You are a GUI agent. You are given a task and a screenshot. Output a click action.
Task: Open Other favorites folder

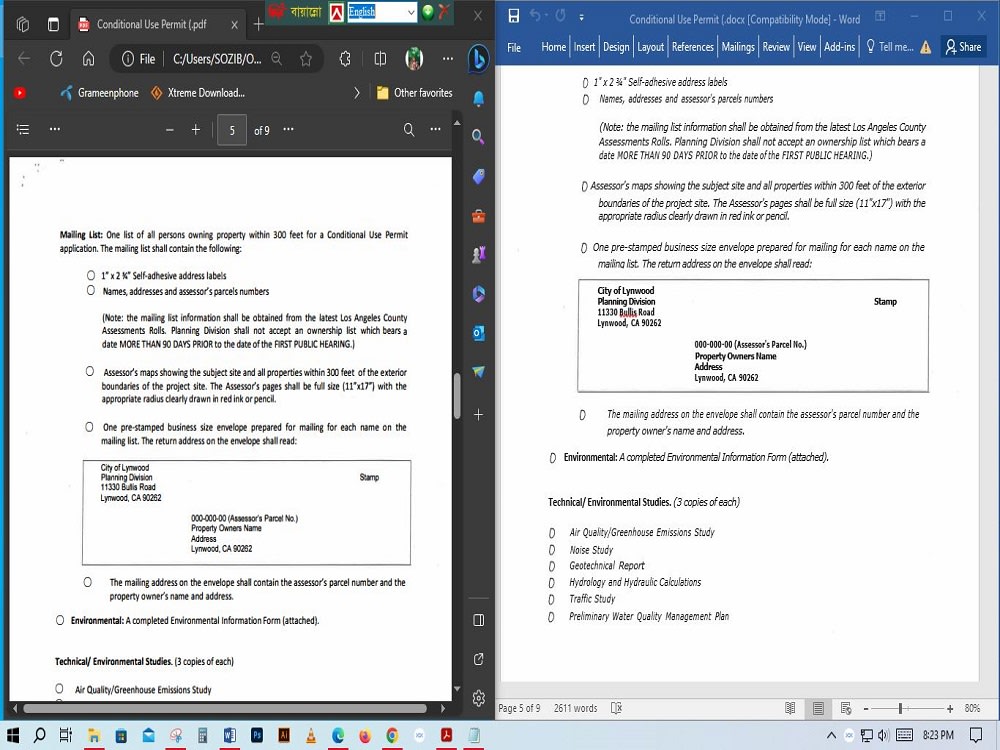(415, 93)
